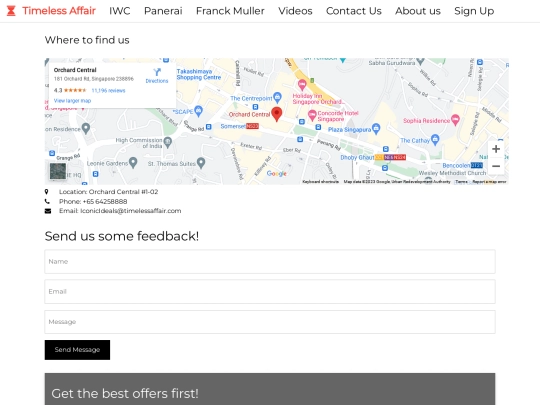
Task: Click the red Orchard Central map pin
Action: (277, 114)
